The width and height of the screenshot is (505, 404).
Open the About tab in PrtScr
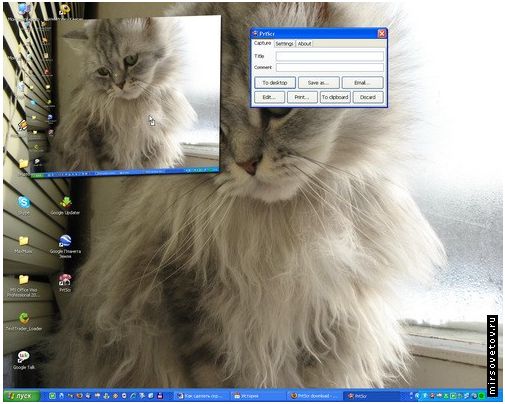pyautogui.click(x=304, y=44)
